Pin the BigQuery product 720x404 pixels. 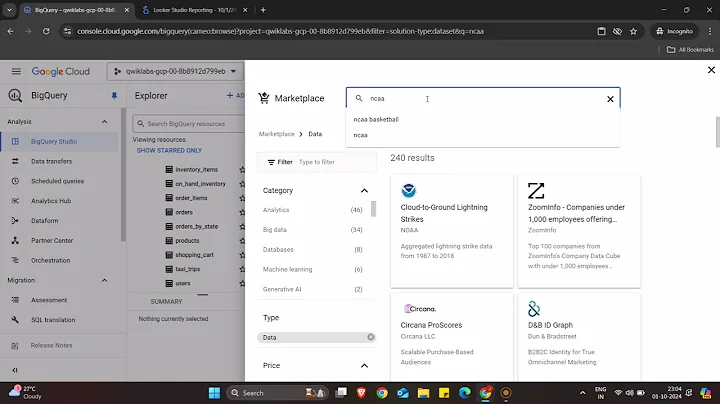(x=114, y=95)
